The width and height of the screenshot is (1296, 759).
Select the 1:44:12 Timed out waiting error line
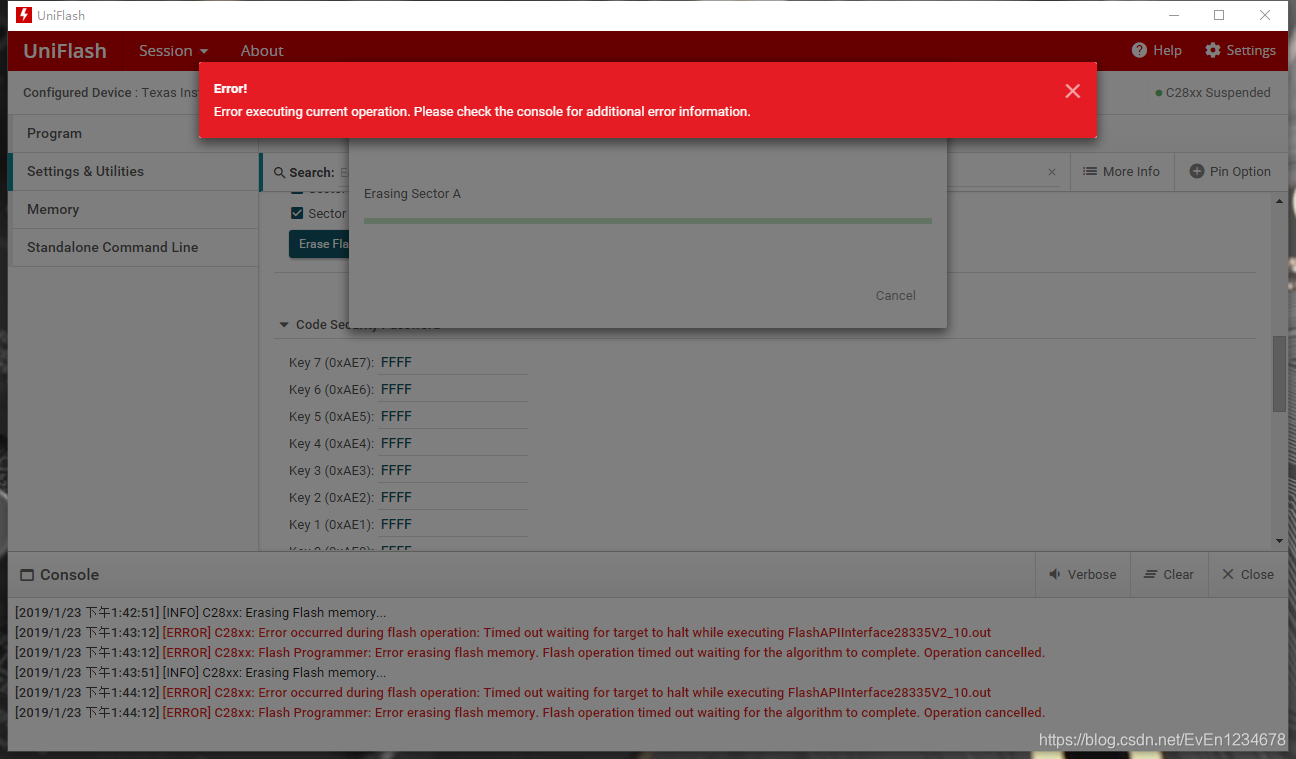pyautogui.click(x=503, y=693)
